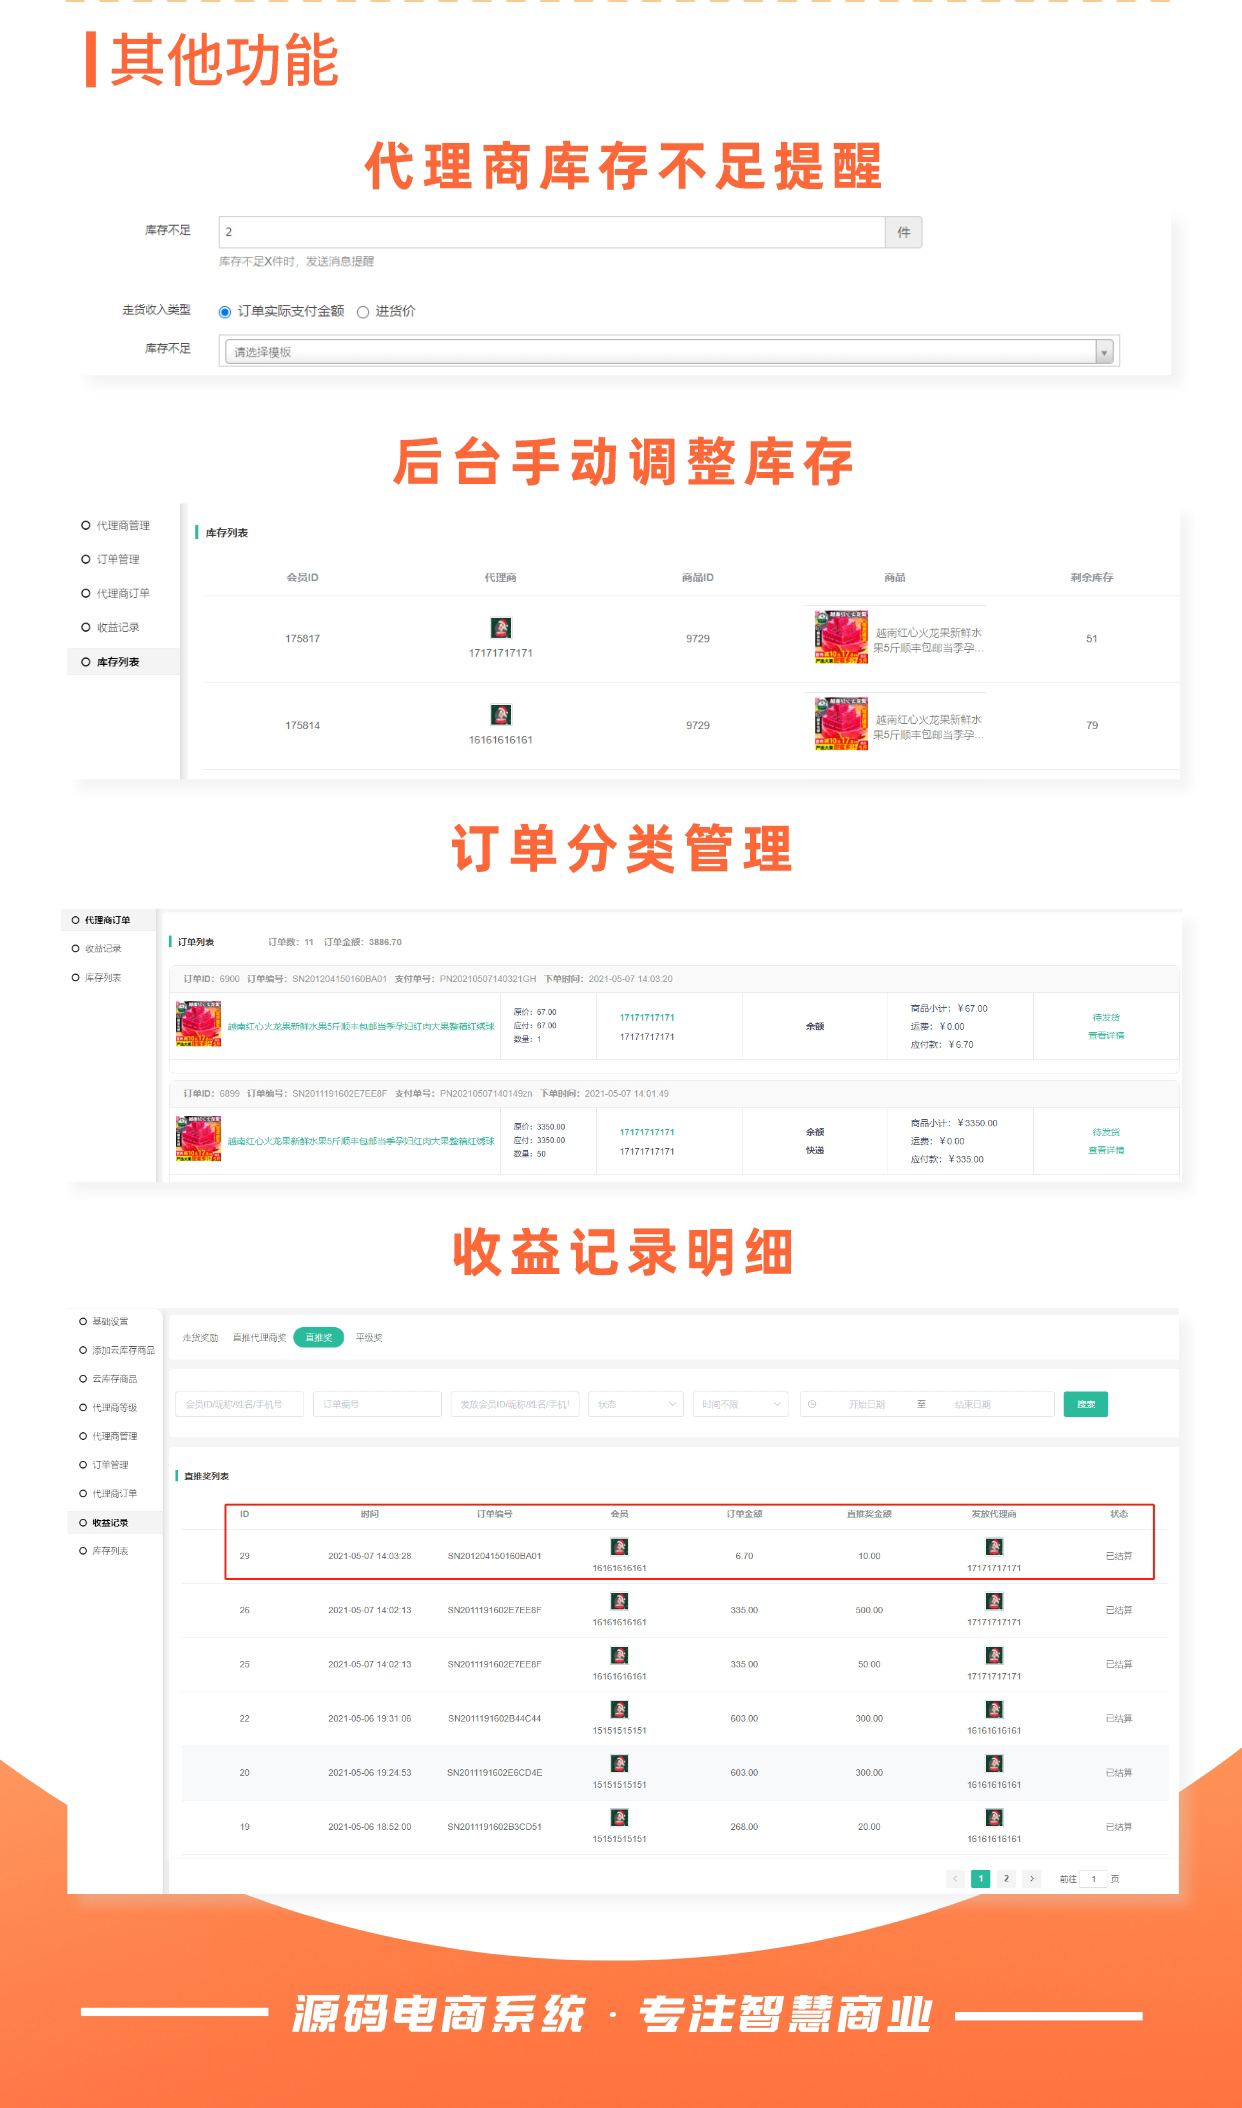The width and height of the screenshot is (1242, 2108).
Task: Click agent avatar in ID 29 row
Action: 994,1546
